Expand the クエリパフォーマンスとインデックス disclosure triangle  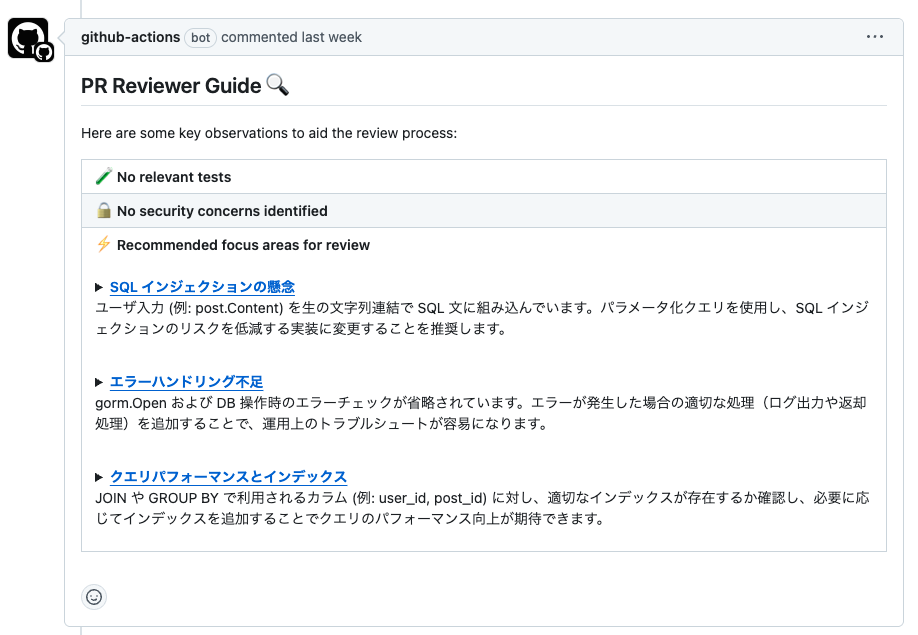100,477
